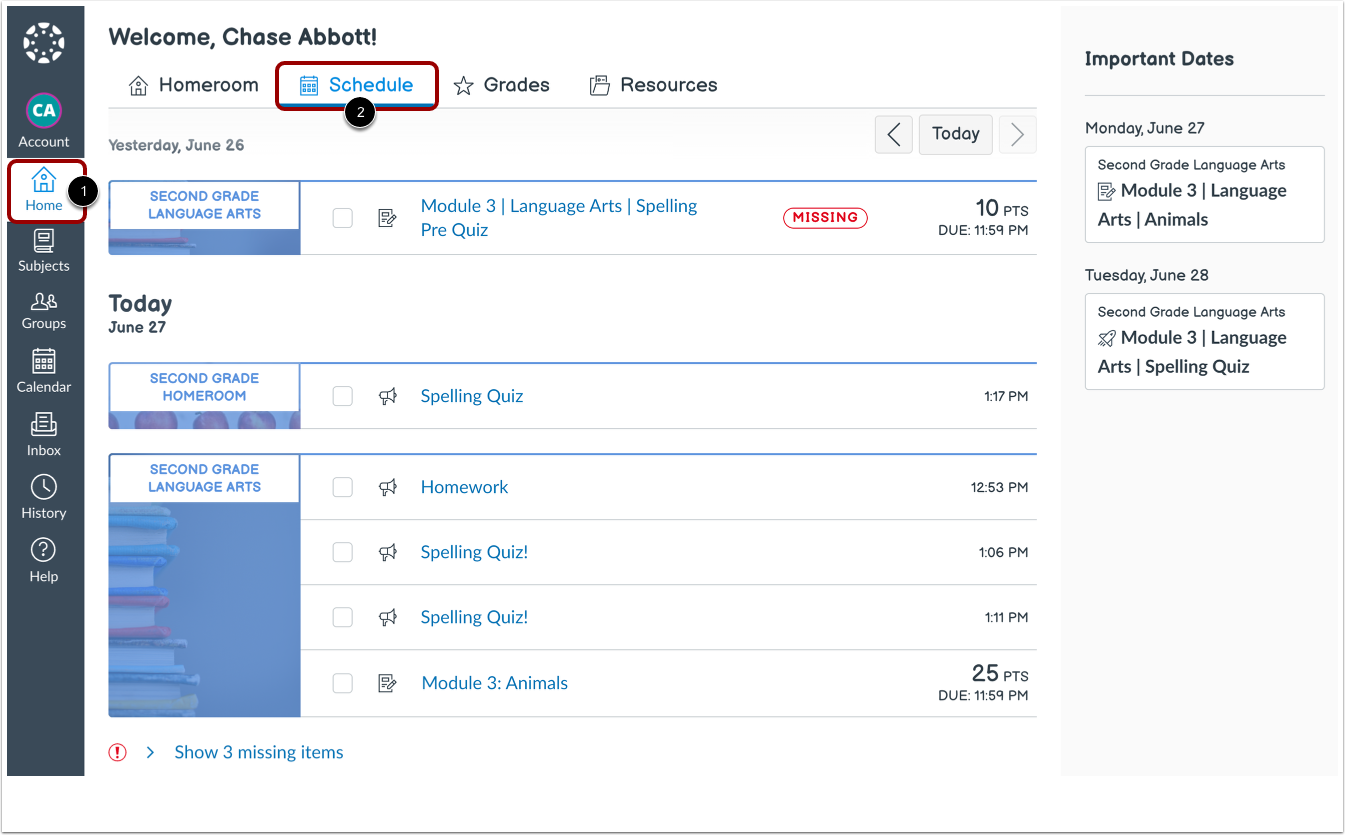This screenshot has width=1345, height=835.
Task: Open Module 3 Spelling Quiz important date
Action: point(1204,341)
